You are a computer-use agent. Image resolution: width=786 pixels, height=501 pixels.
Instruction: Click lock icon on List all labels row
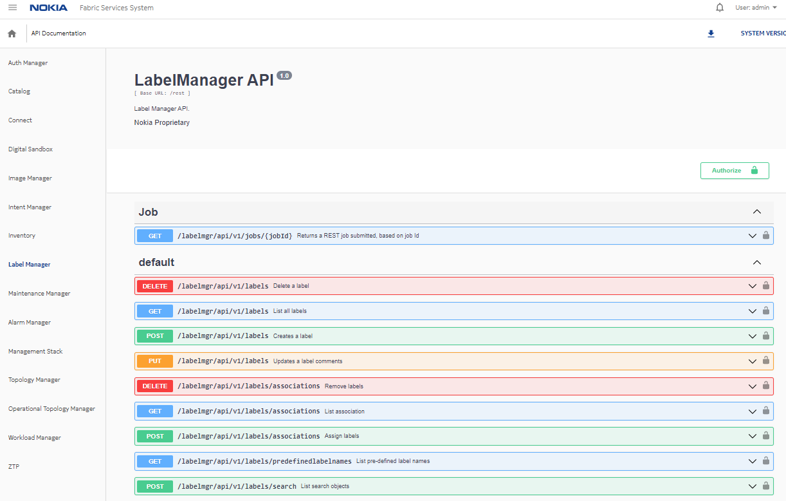pyautogui.click(x=766, y=310)
